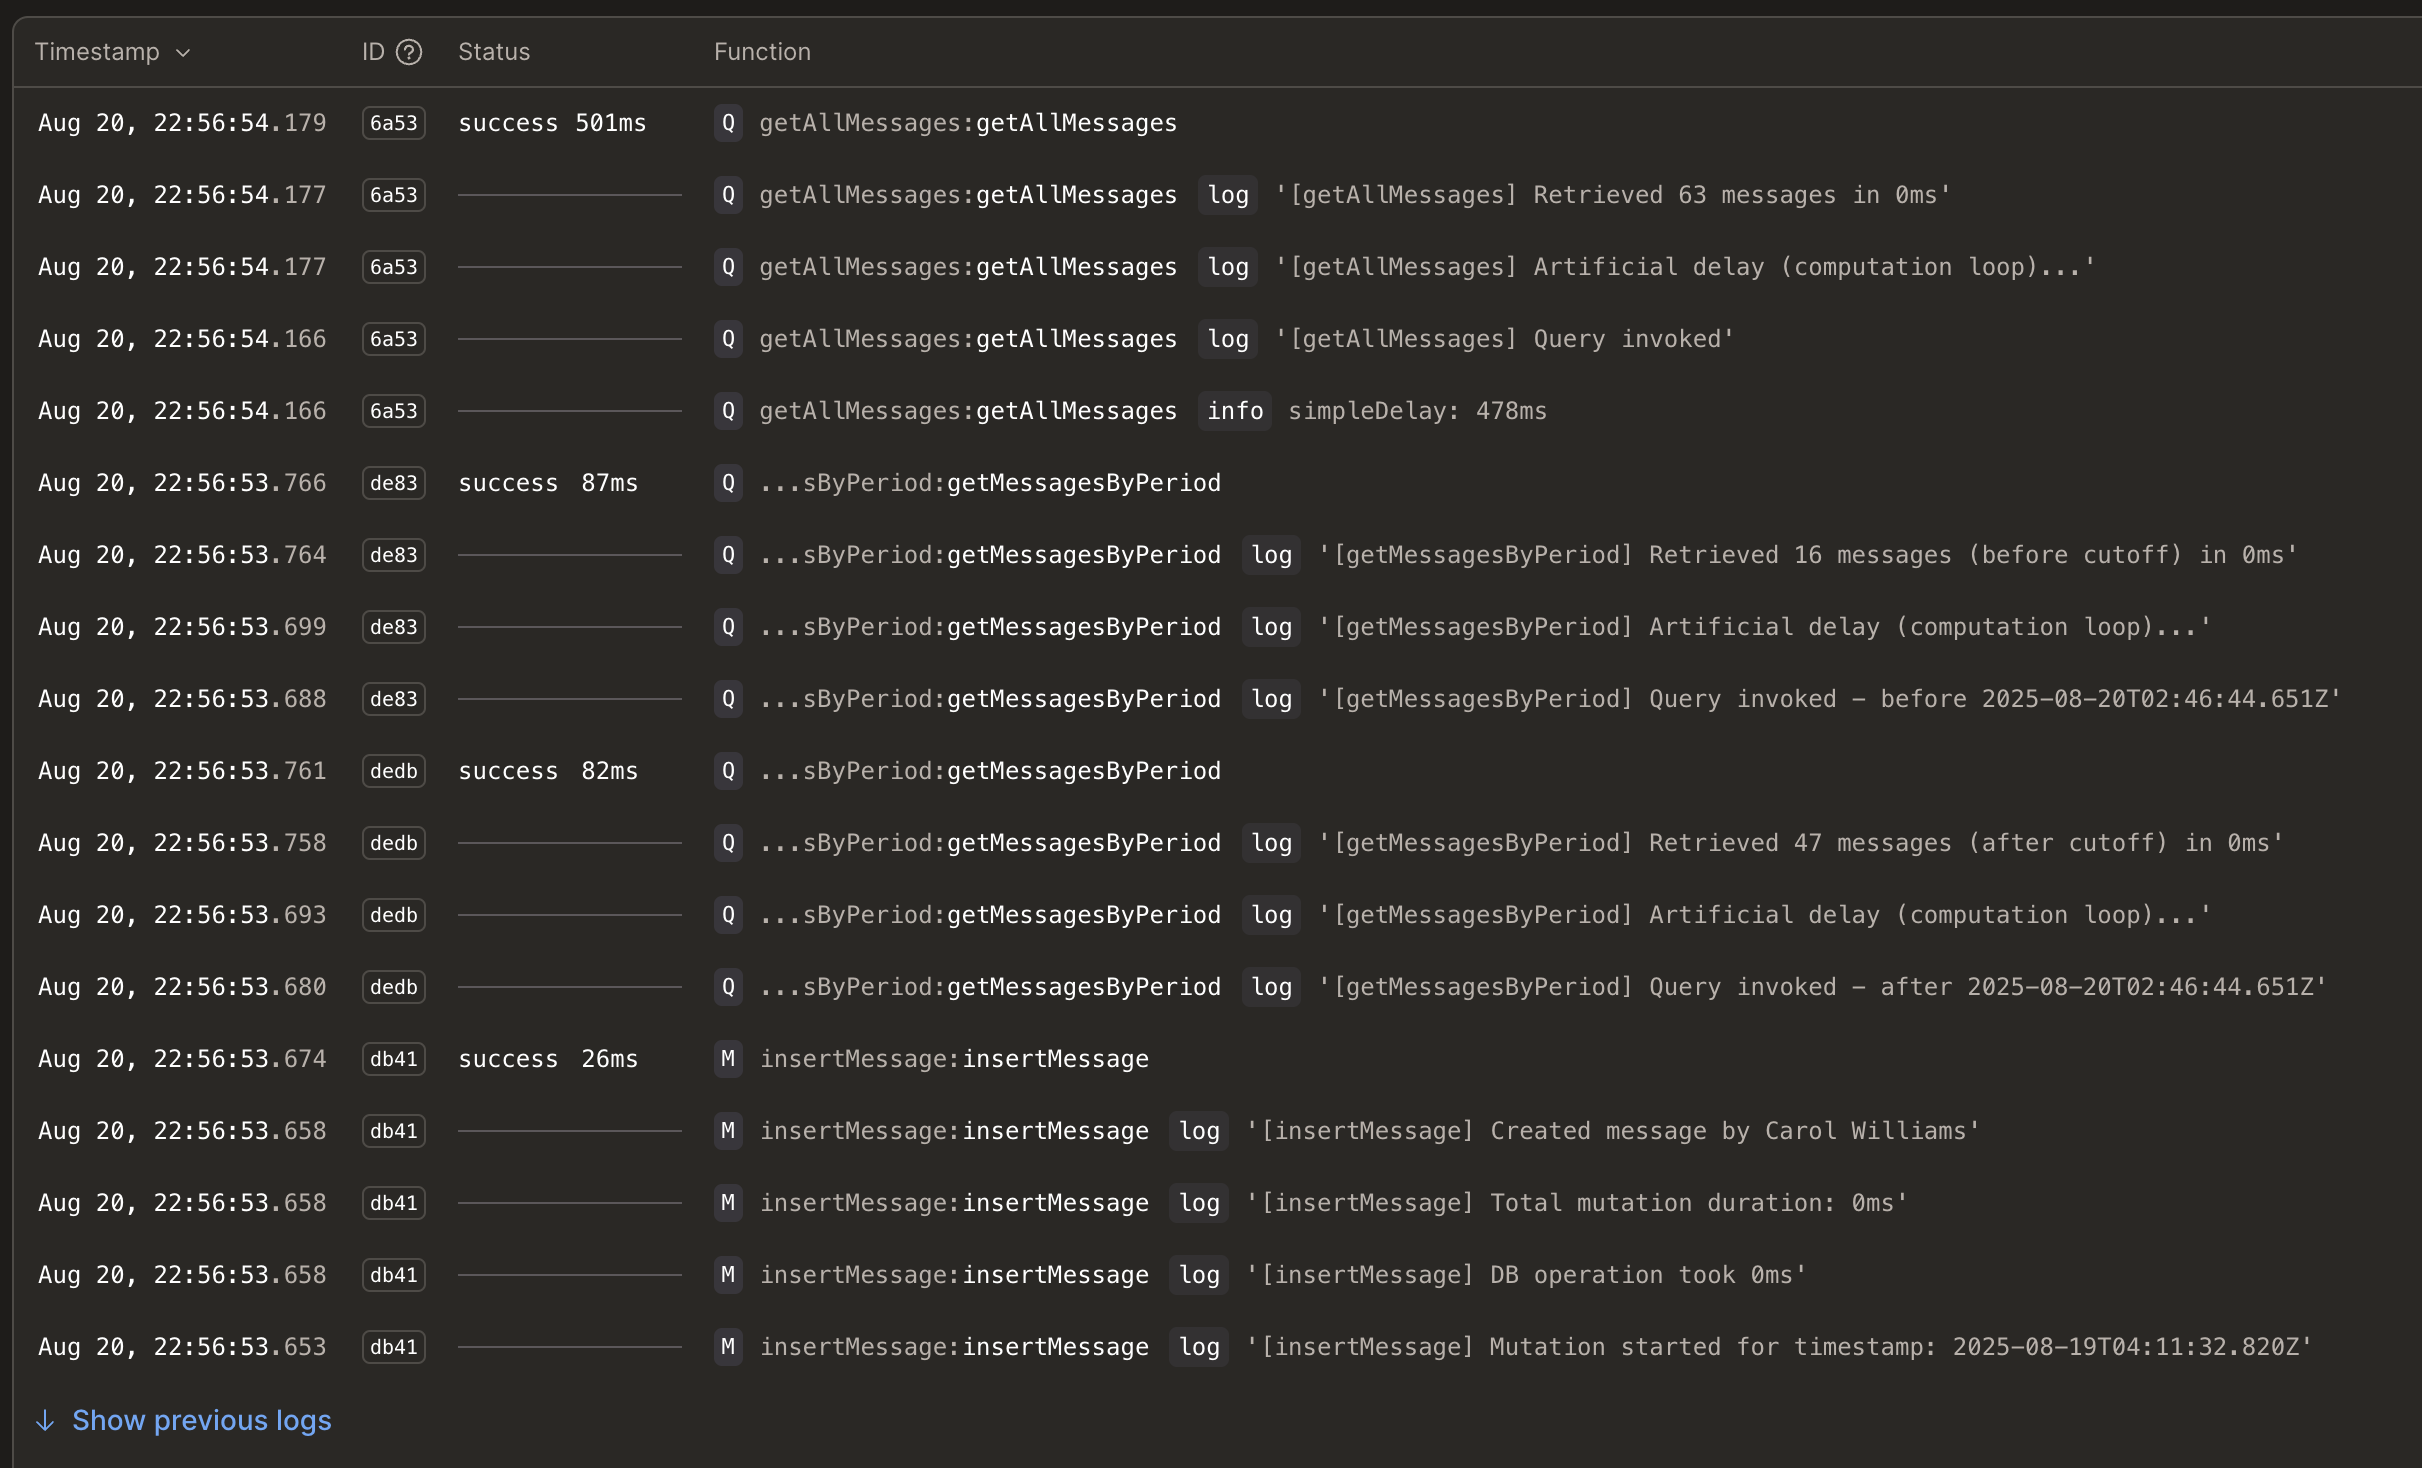Click getAllMessages 'Artificial delay (computation loop)' message
Screen dimensions: 2422x1468
coord(1684,267)
